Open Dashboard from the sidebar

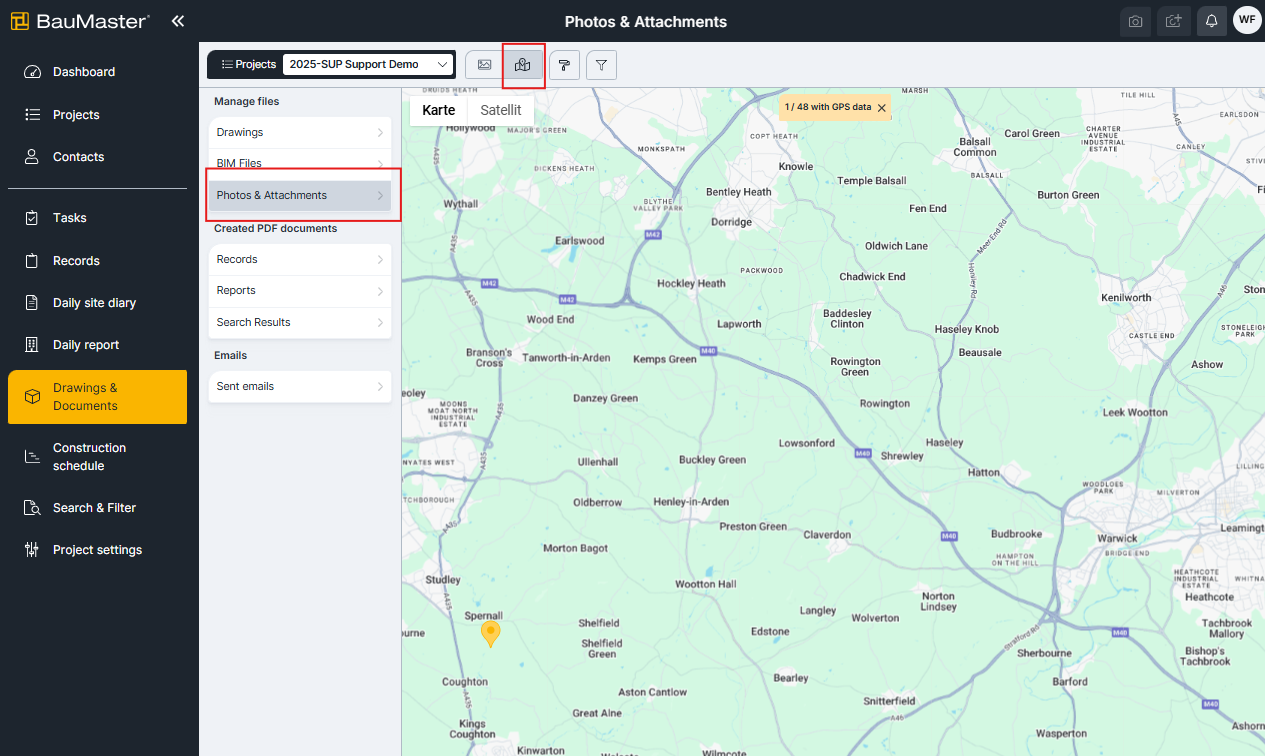pos(84,72)
